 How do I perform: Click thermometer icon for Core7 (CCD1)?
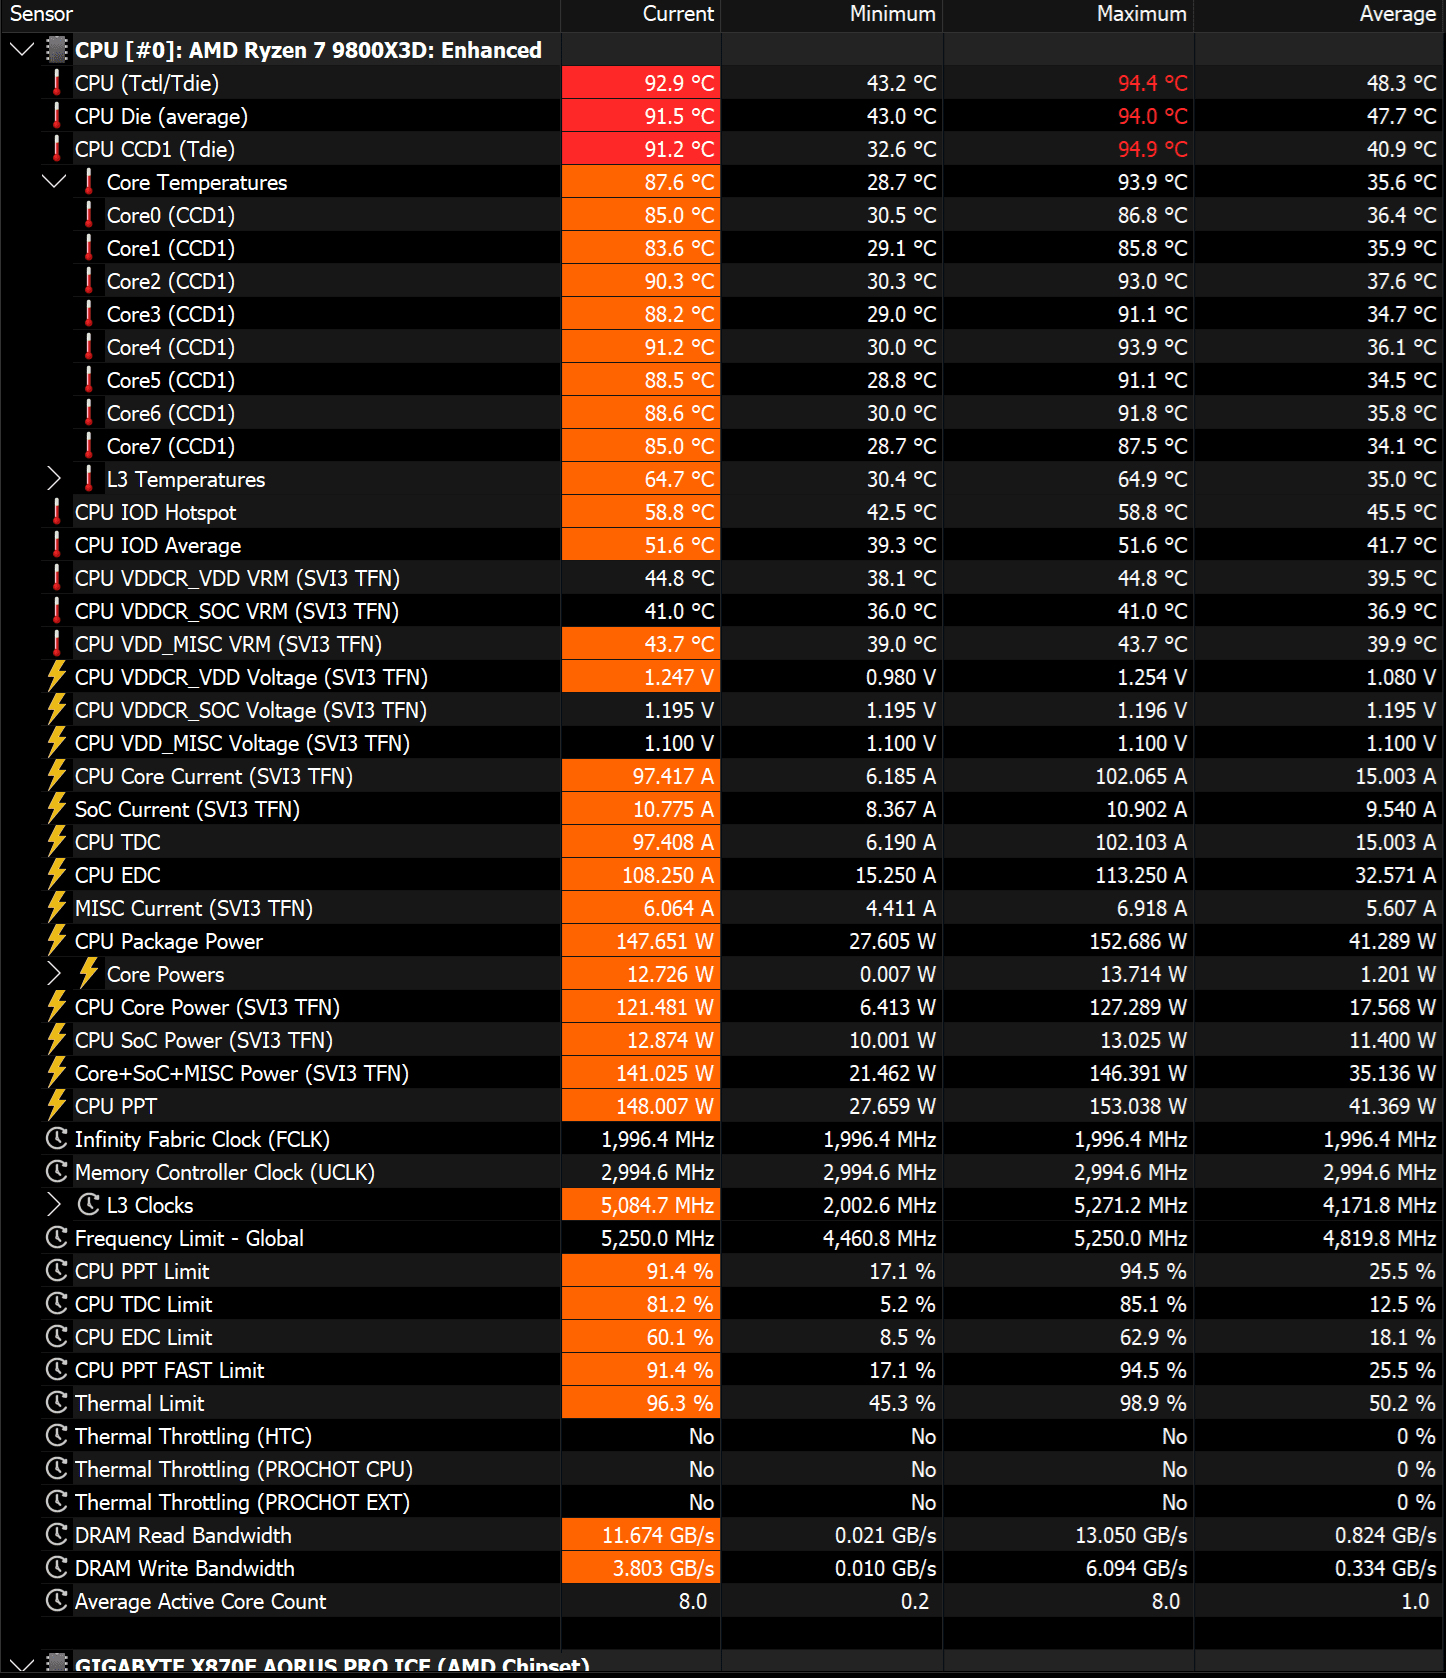pos(88,446)
